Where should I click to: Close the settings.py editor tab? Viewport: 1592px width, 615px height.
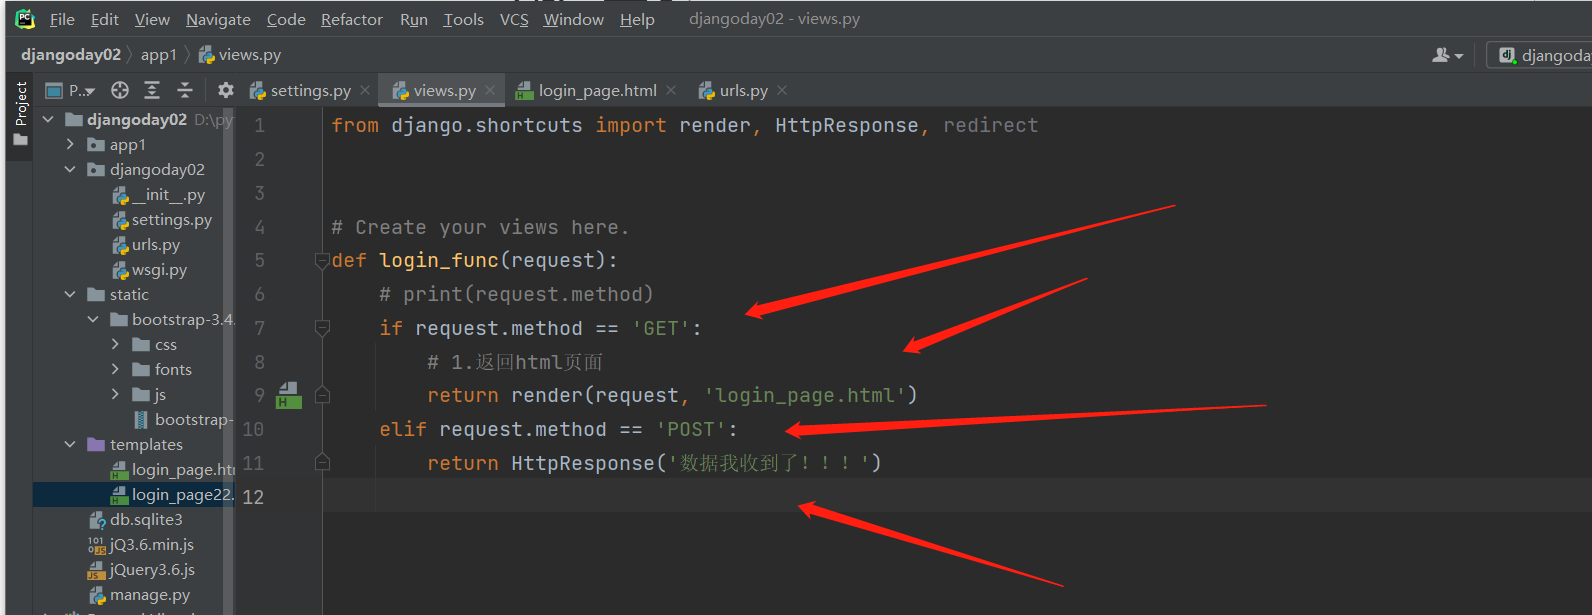(x=365, y=90)
